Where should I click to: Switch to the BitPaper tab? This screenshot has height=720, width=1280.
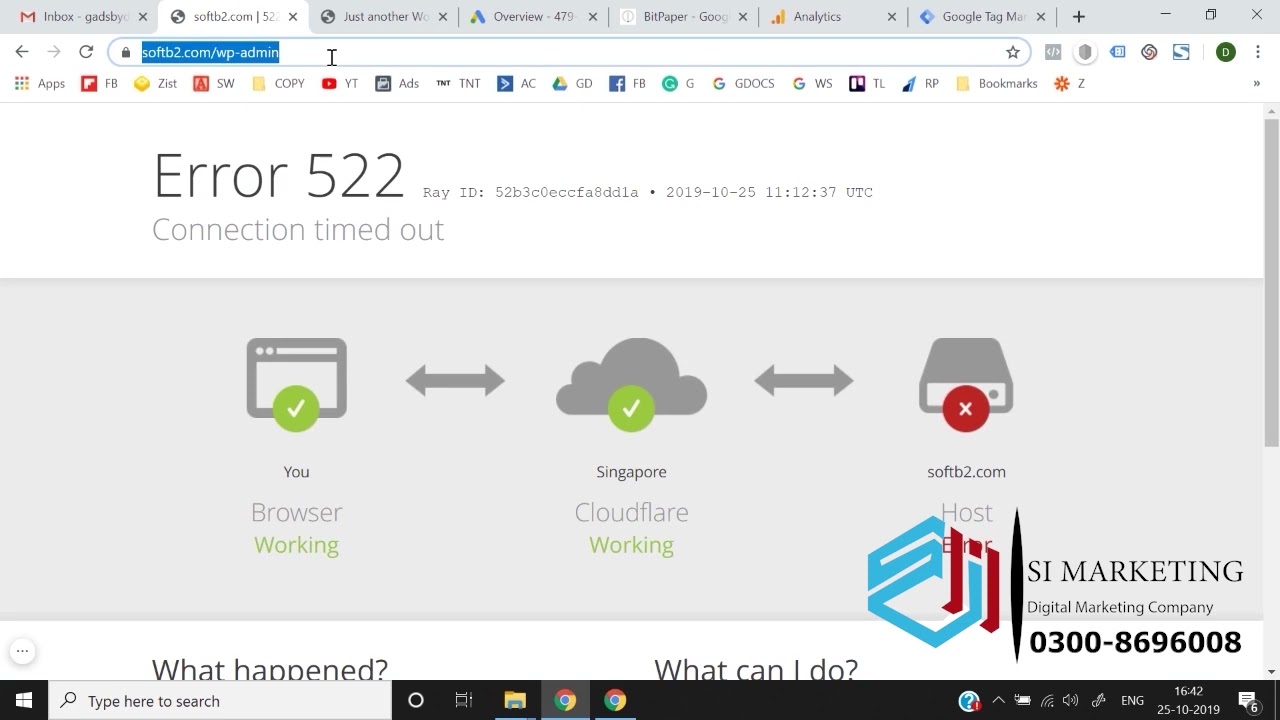pyautogui.click(x=682, y=17)
